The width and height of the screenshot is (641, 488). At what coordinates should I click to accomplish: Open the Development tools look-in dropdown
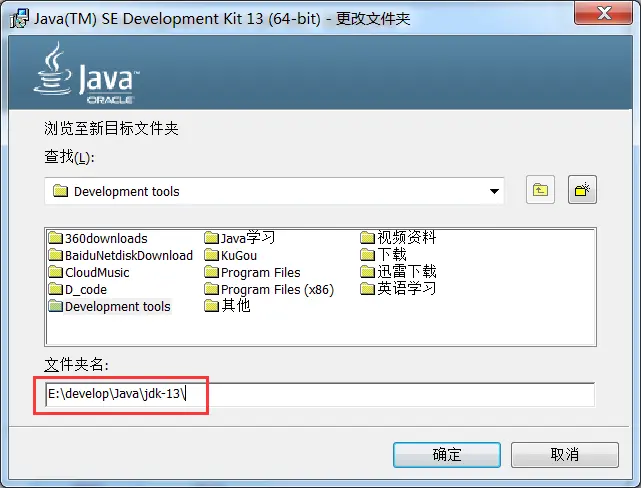coord(274,191)
